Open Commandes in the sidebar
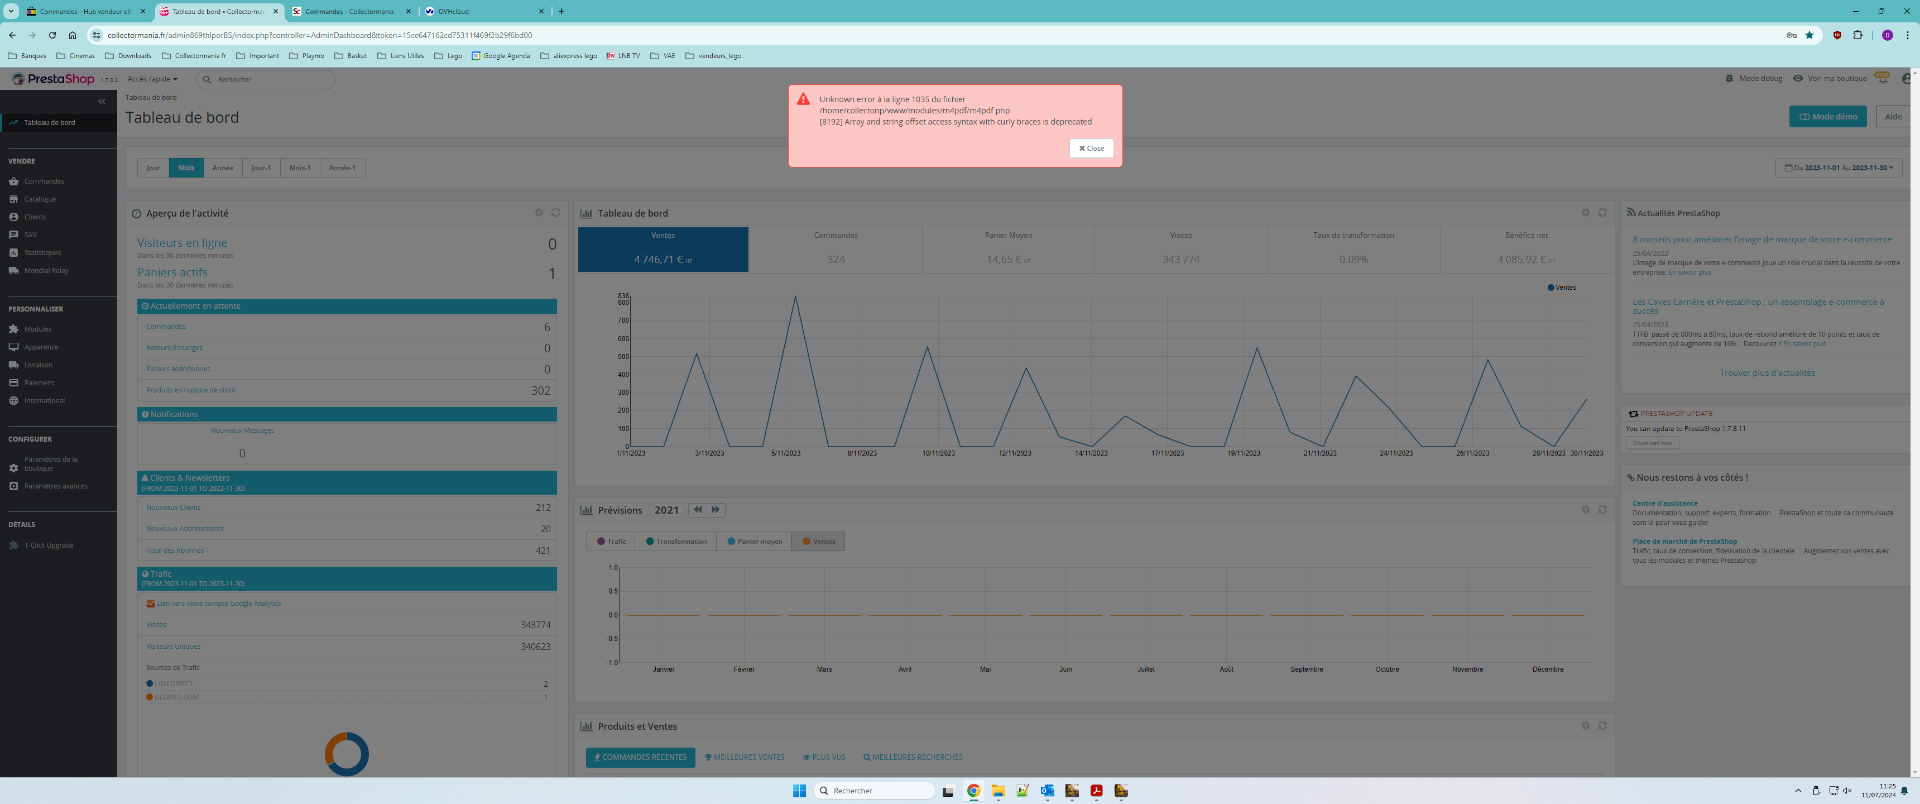 [44, 182]
